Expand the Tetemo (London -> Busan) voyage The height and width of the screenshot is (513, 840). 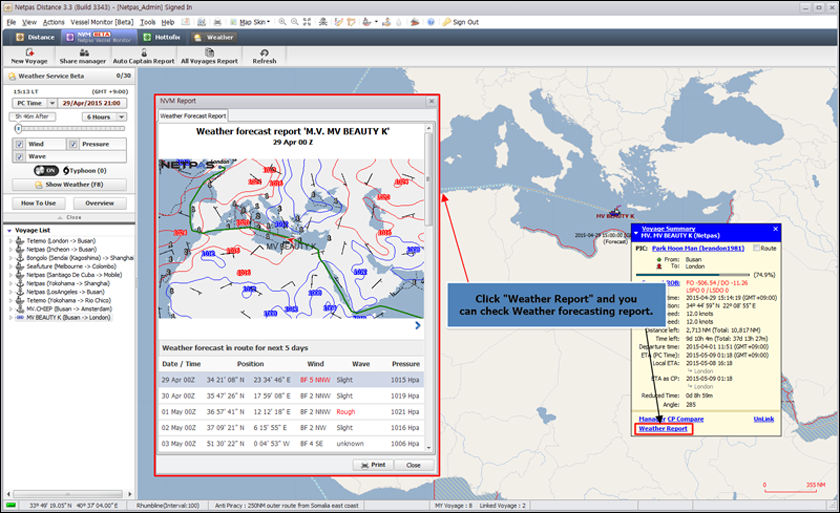pos(10,241)
